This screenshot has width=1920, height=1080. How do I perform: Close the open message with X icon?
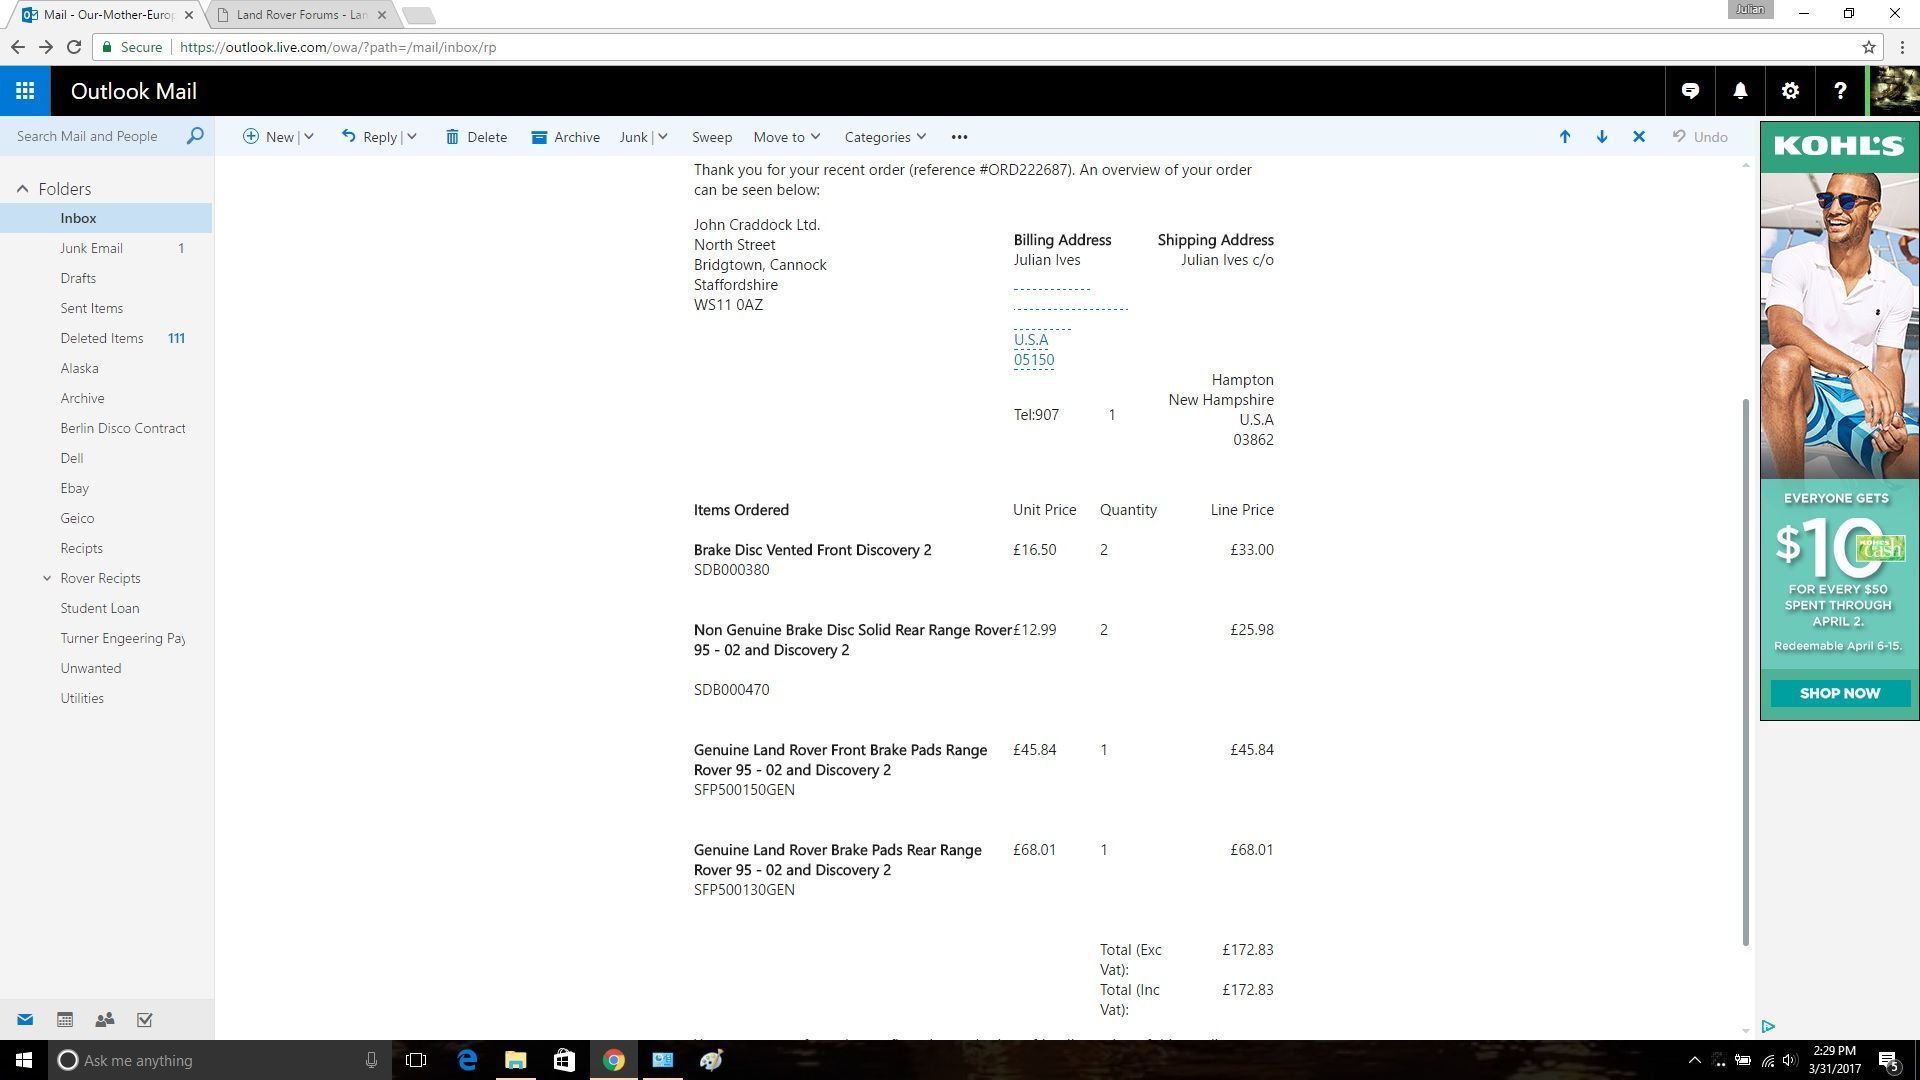coord(1639,137)
